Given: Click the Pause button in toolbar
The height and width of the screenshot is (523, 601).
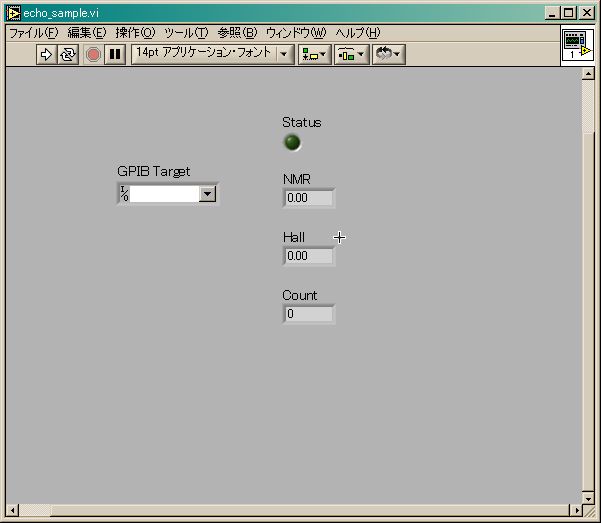Looking at the screenshot, I should click(x=115, y=54).
